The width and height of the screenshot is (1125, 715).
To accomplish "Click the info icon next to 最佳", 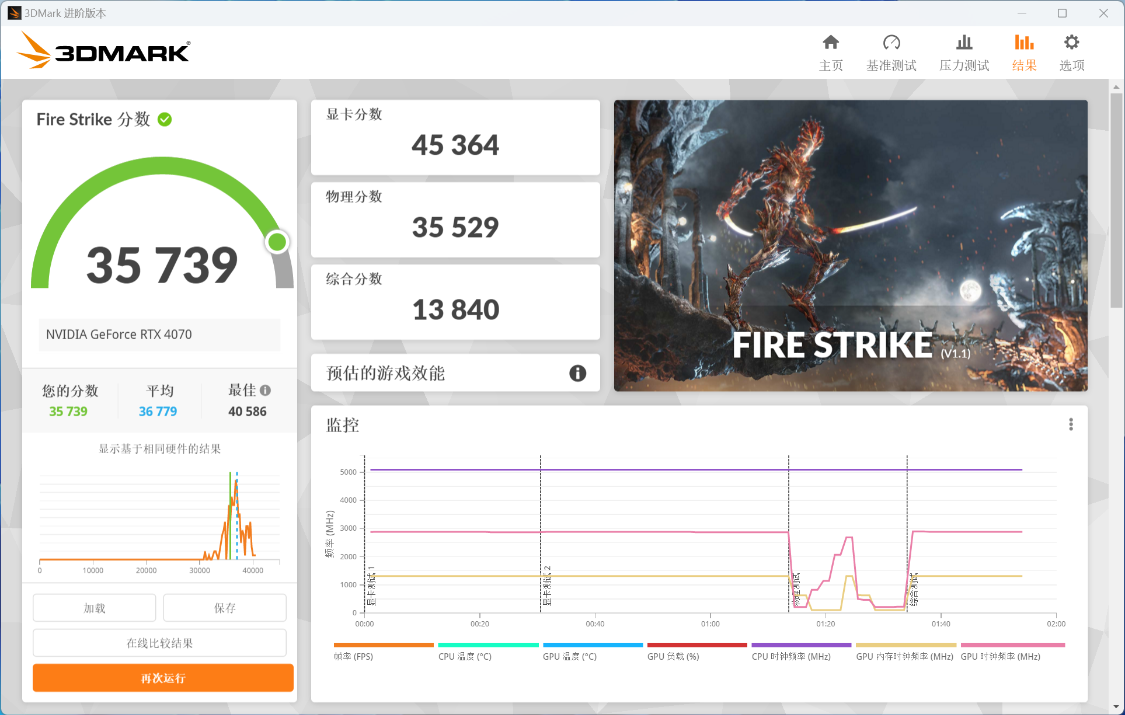I will click(x=265, y=390).
